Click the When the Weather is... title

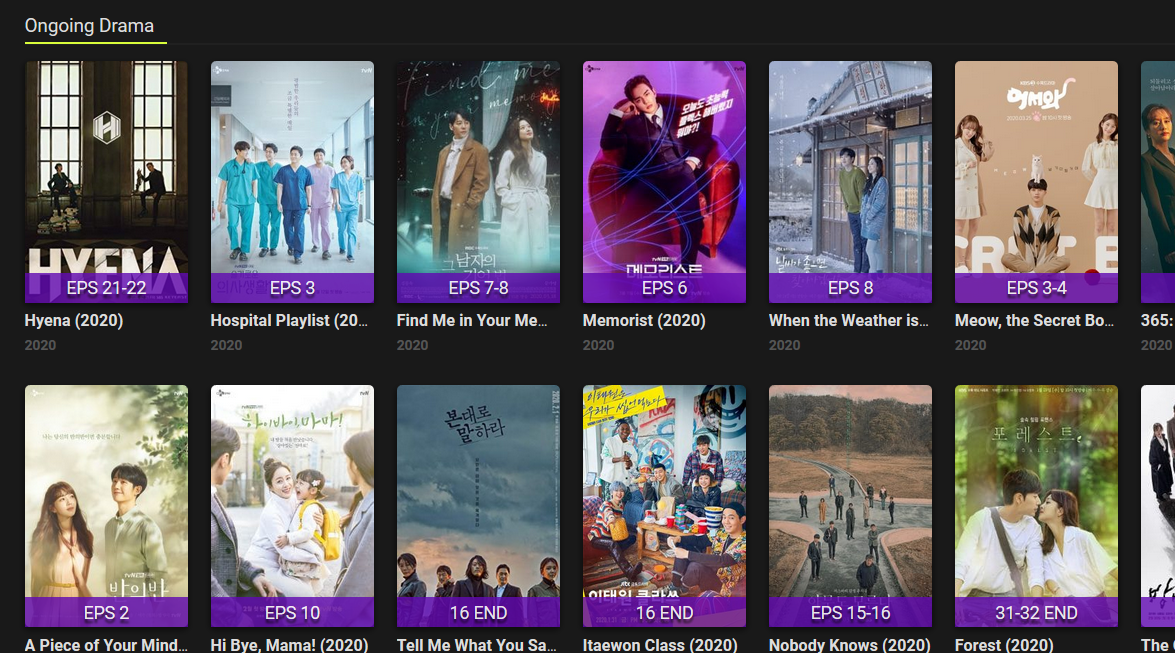click(x=849, y=320)
